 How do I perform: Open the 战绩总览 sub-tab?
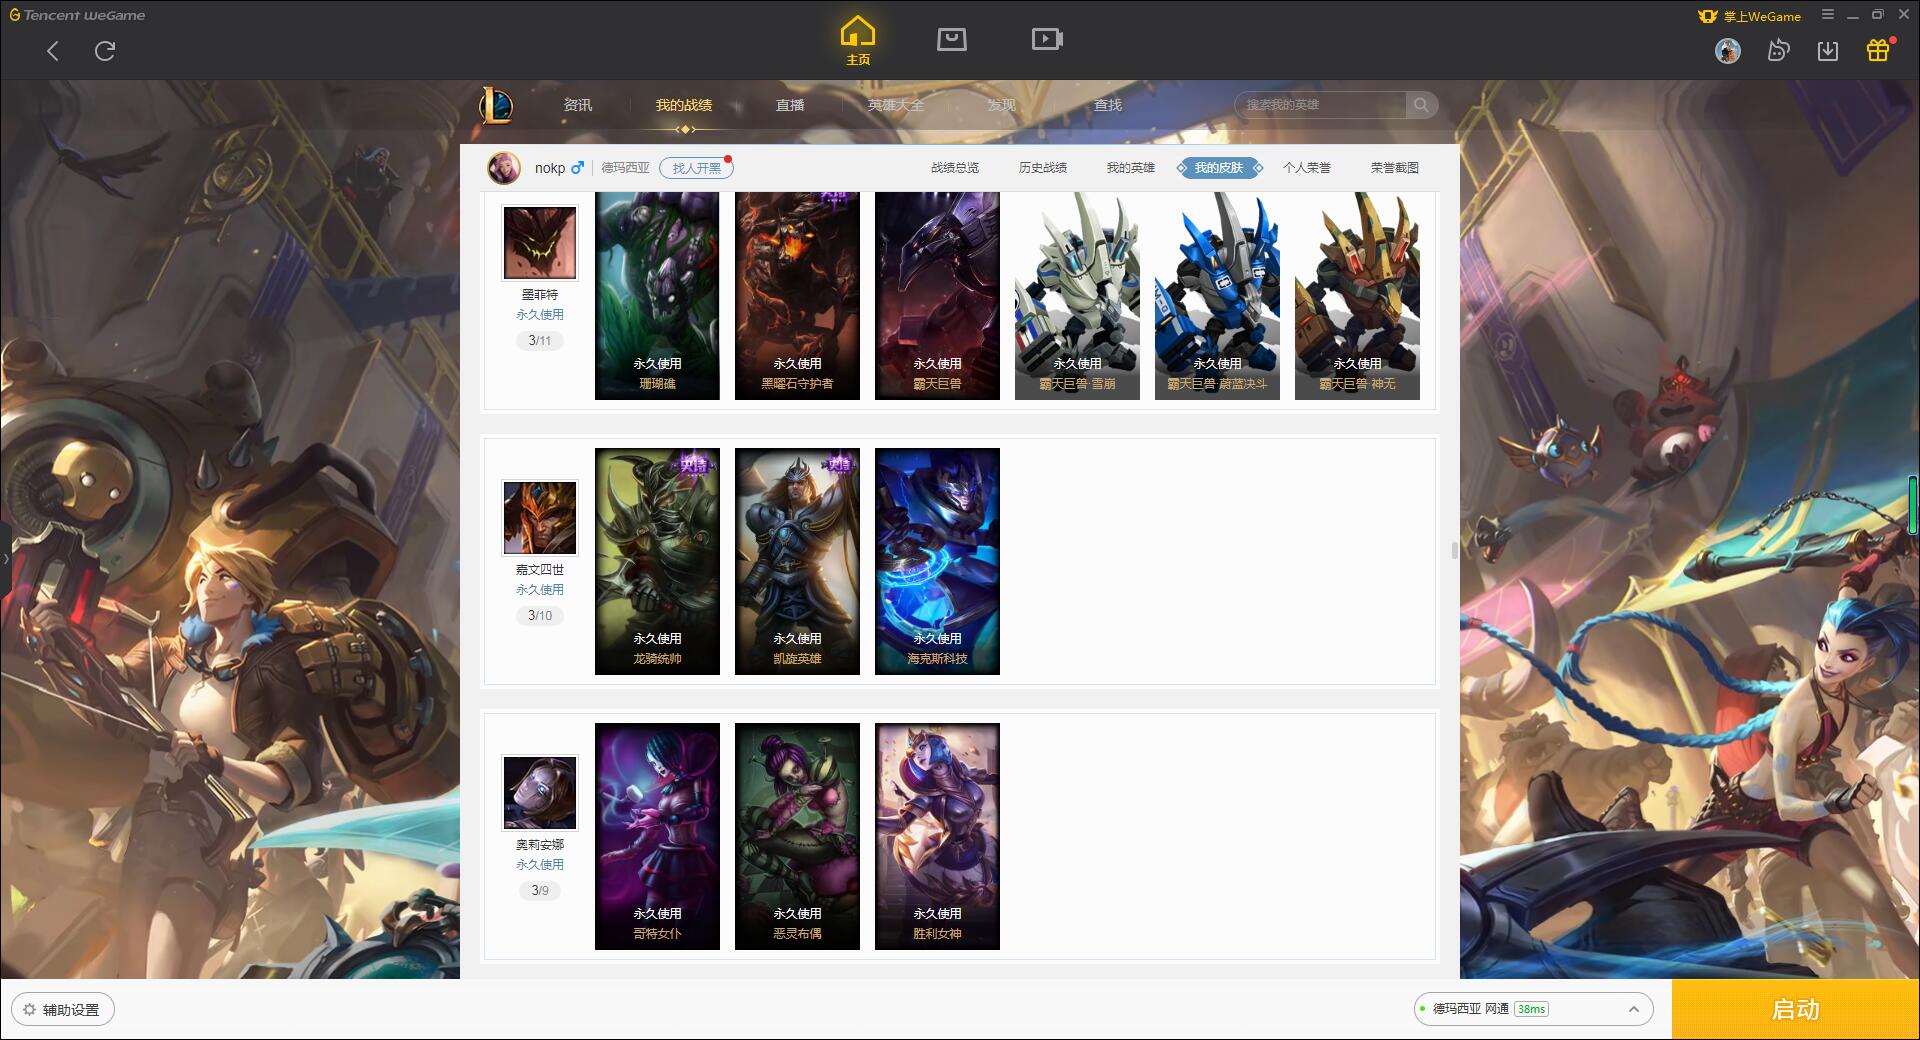[x=955, y=168]
